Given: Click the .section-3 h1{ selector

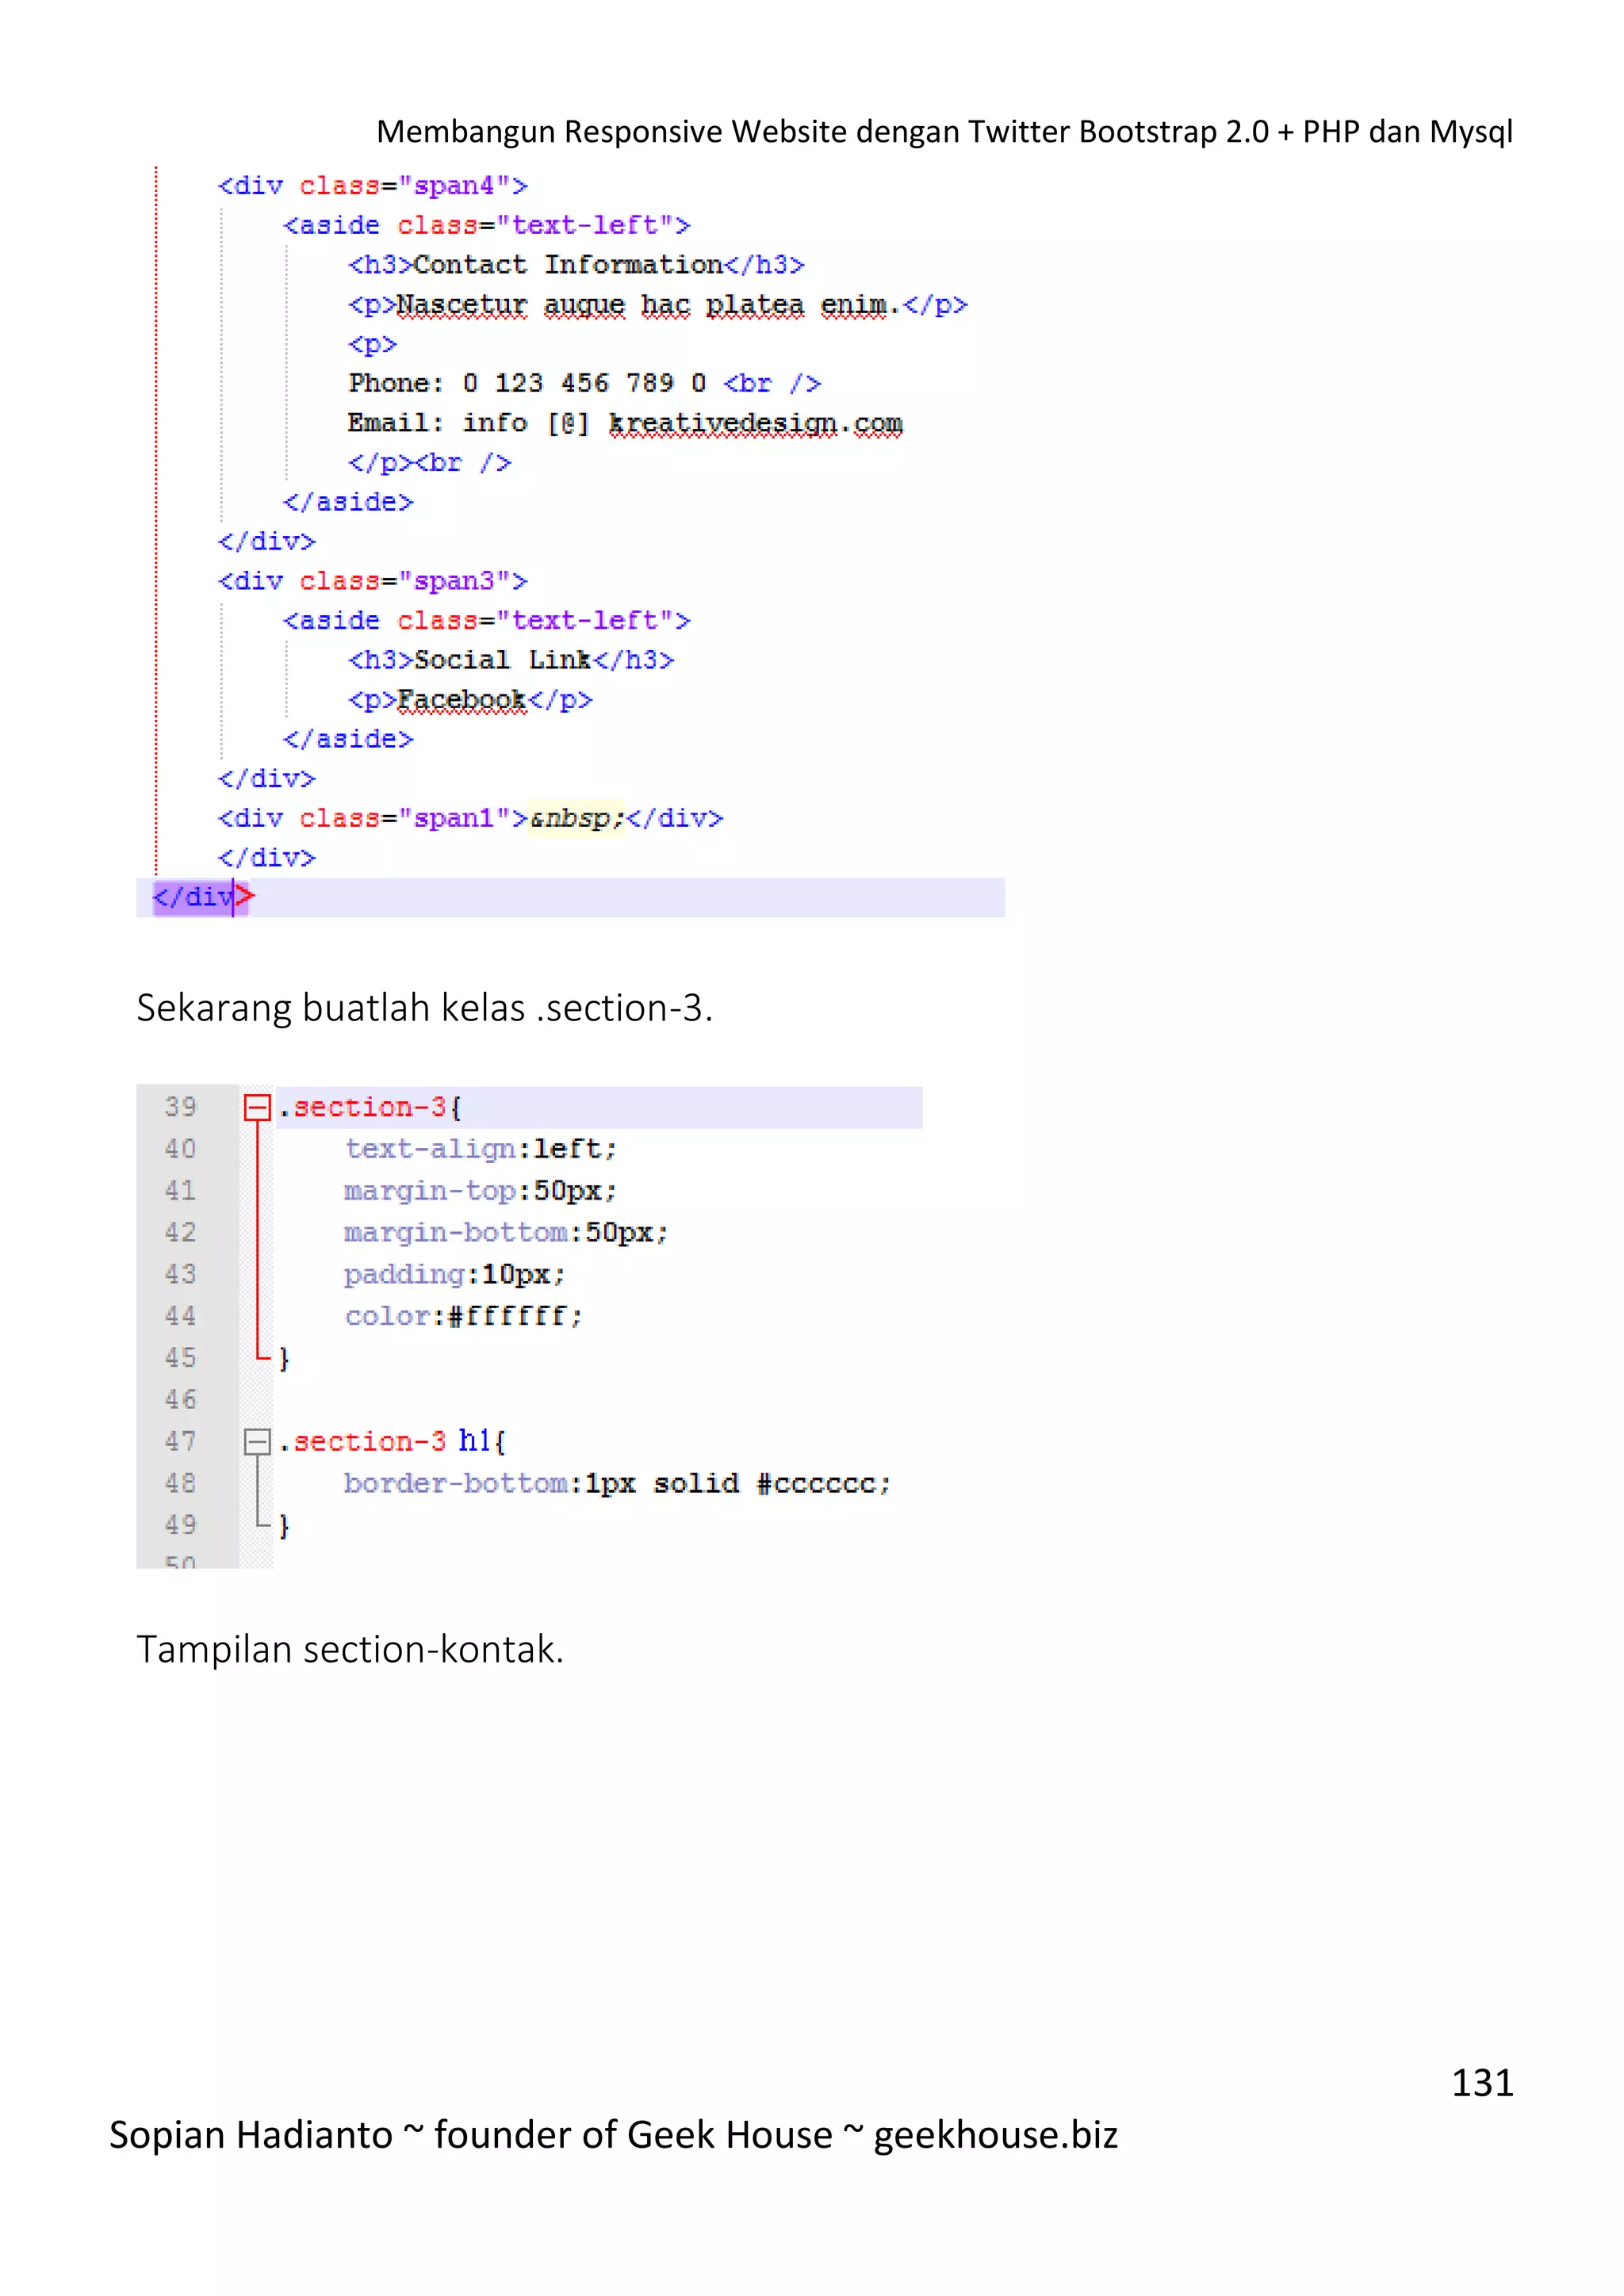Looking at the screenshot, I should [x=393, y=1441].
